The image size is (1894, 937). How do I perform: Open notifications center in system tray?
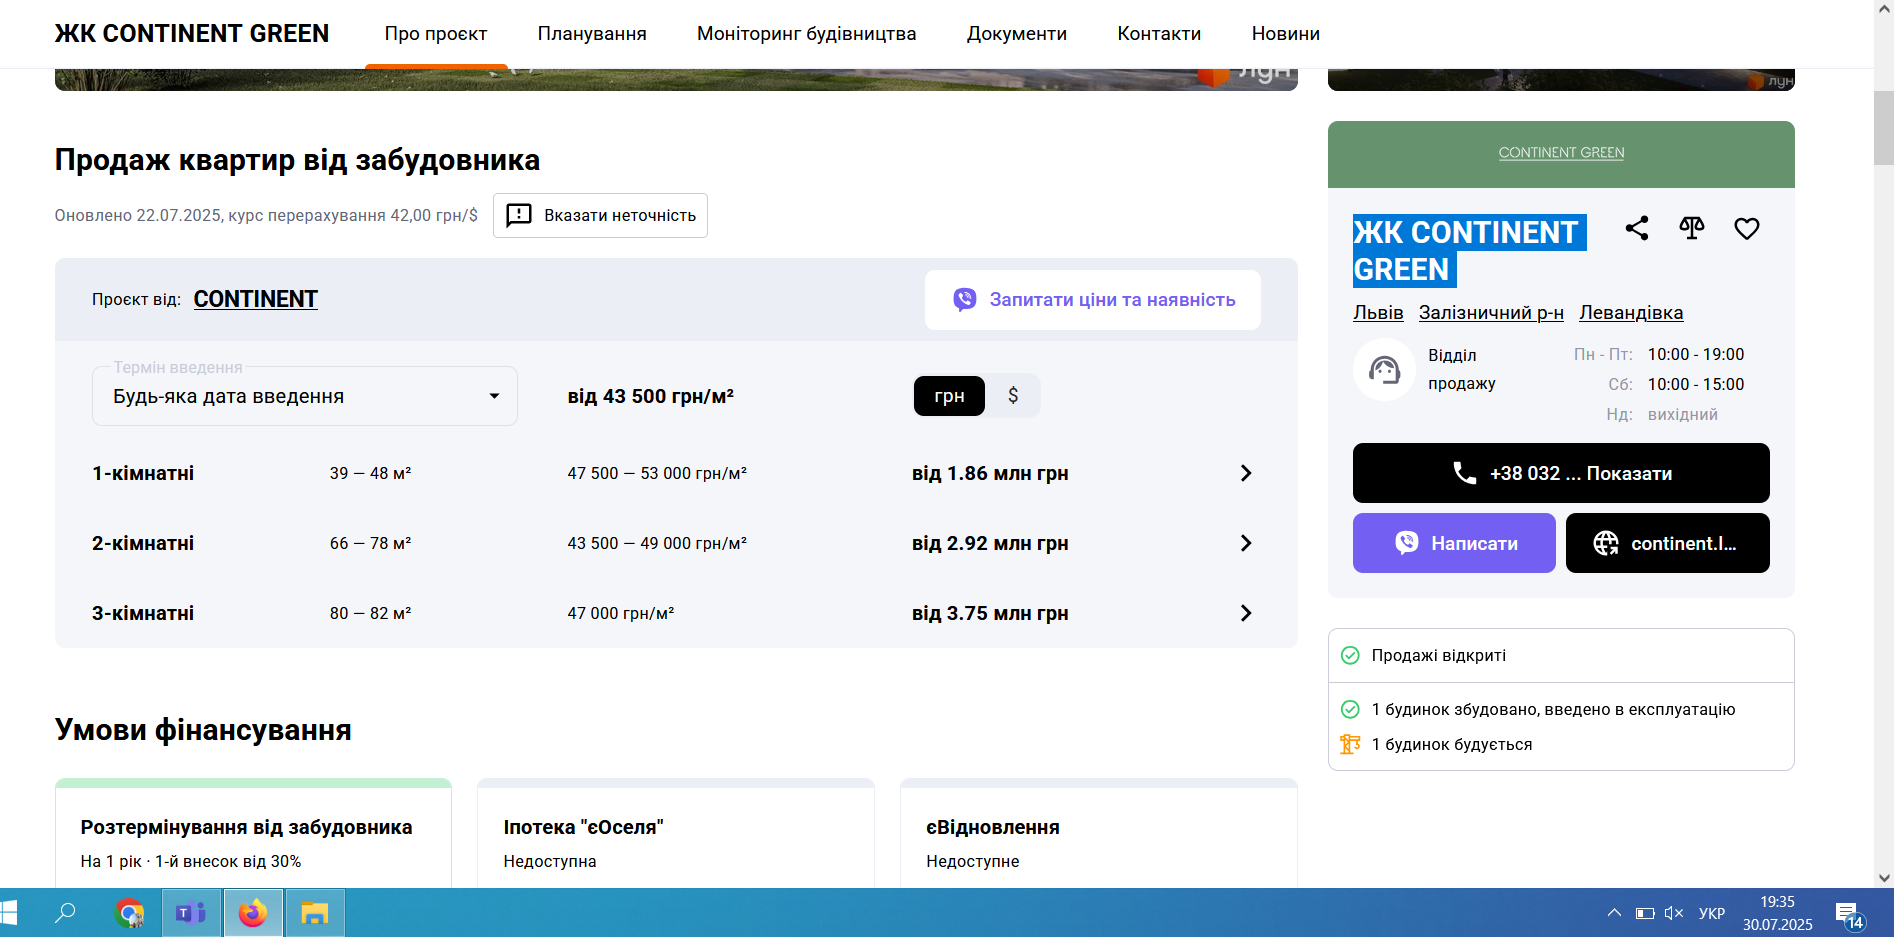click(x=1848, y=914)
